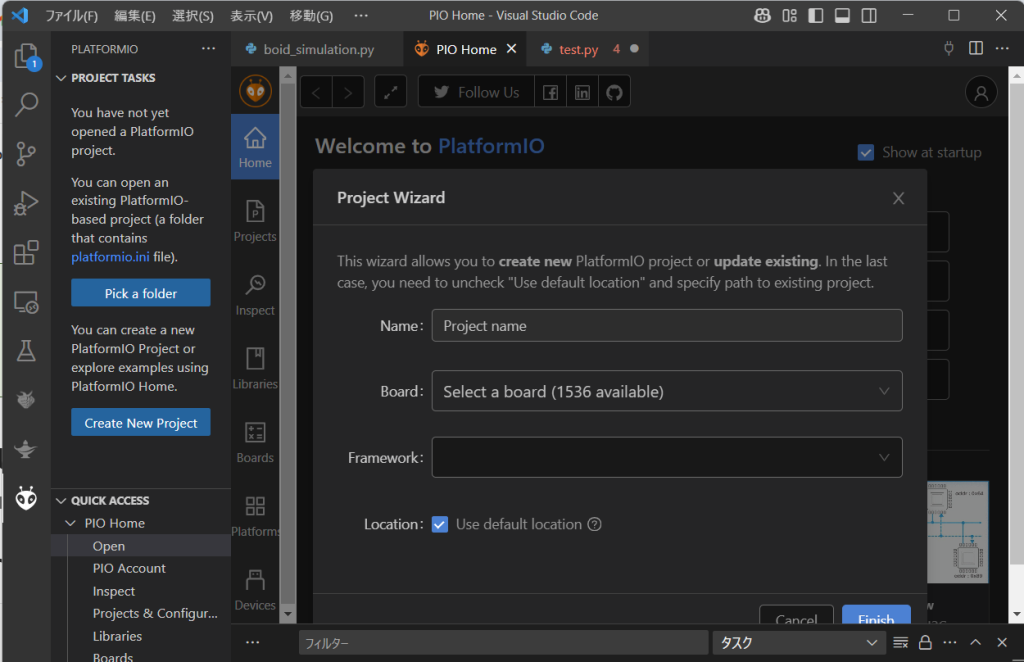The height and width of the screenshot is (662, 1024).
Task: Open the ファイル(F) menu
Action: click(x=72, y=16)
